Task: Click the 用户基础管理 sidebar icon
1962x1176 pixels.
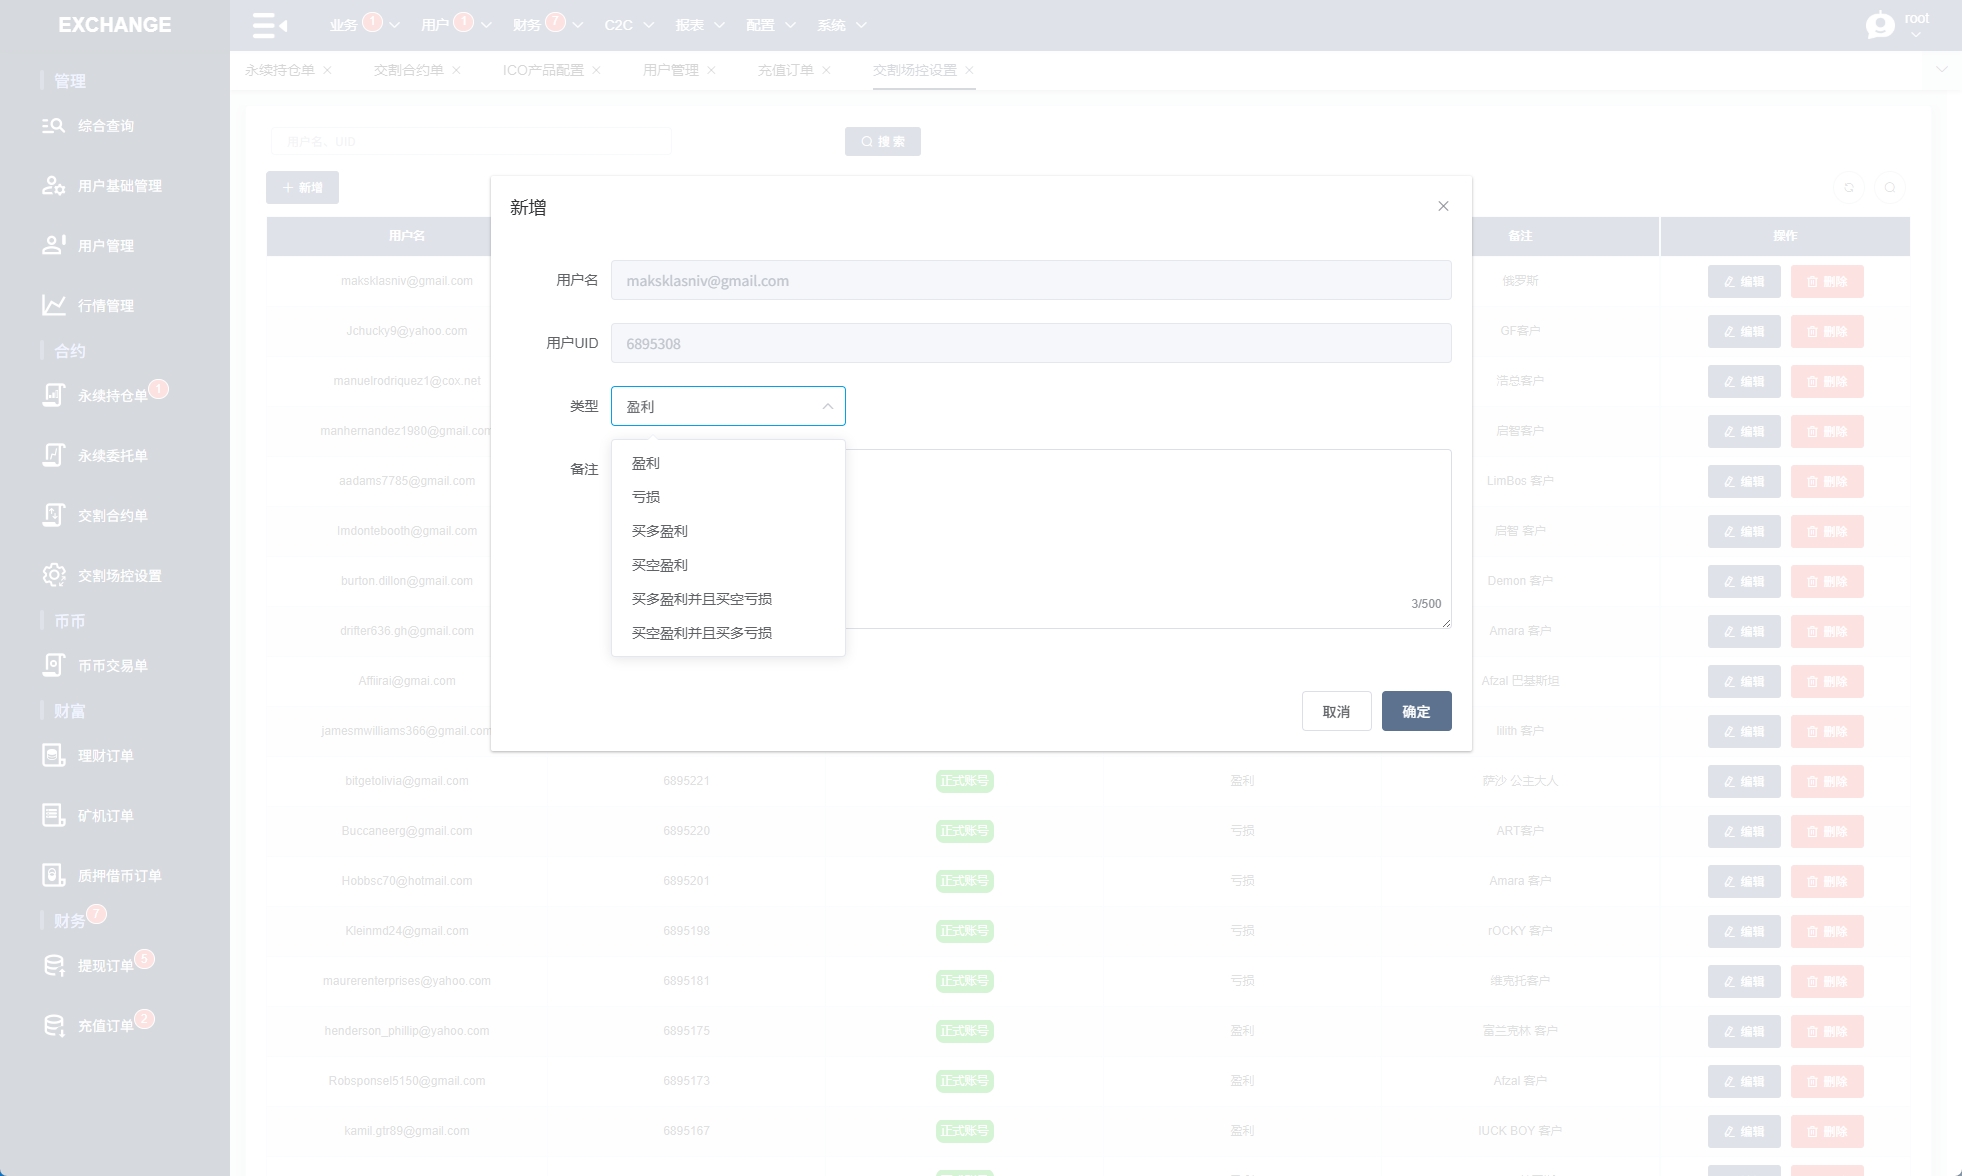Action: tap(53, 186)
